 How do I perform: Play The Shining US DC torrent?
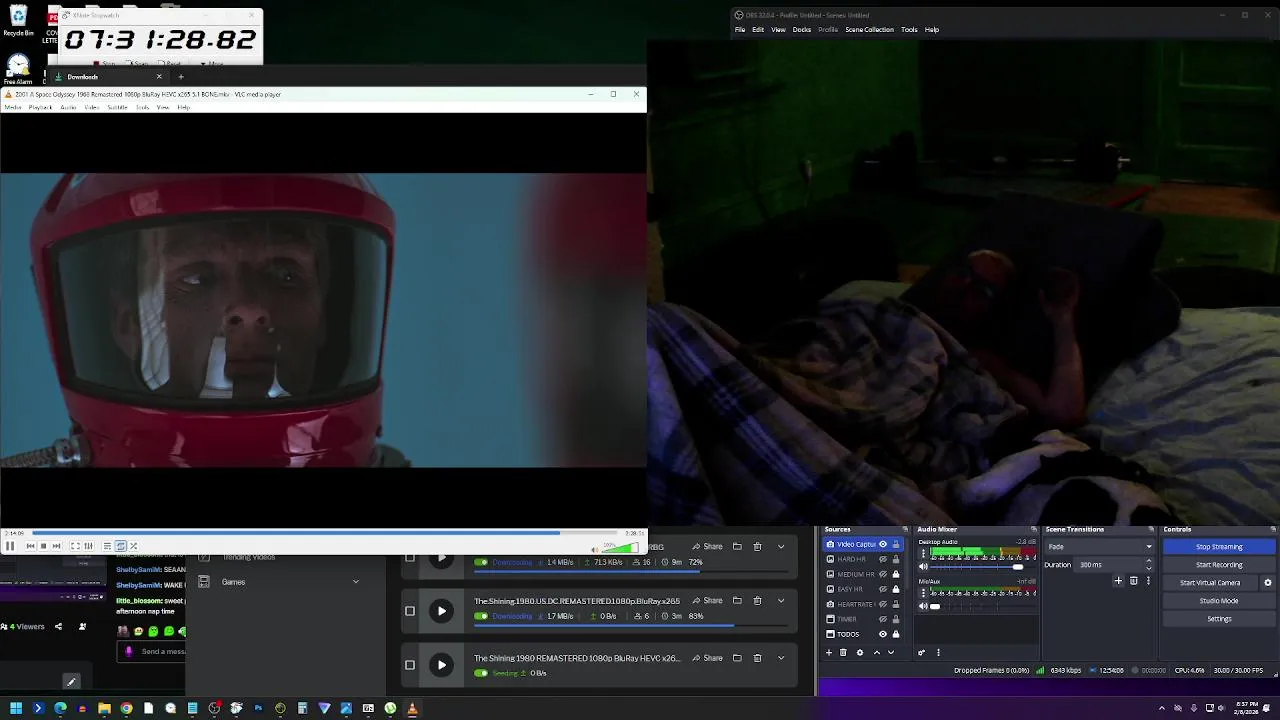(x=441, y=611)
